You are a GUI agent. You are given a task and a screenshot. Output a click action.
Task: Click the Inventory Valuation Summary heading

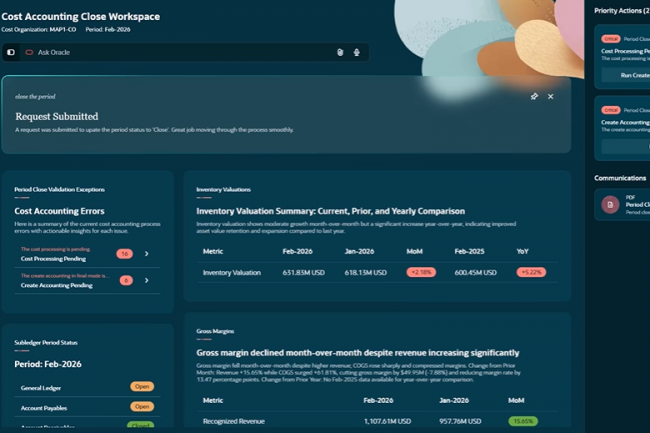click(x=330, y=211)
